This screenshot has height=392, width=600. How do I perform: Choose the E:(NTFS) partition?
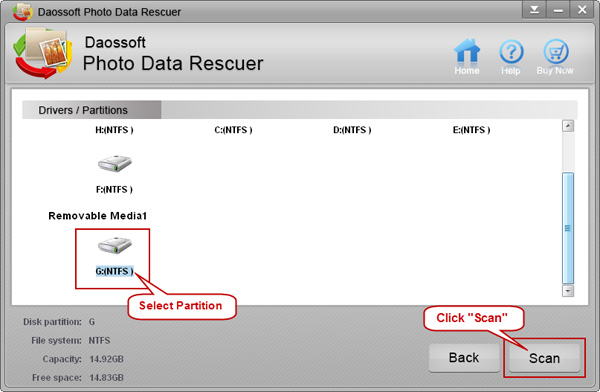coord(471,130)
